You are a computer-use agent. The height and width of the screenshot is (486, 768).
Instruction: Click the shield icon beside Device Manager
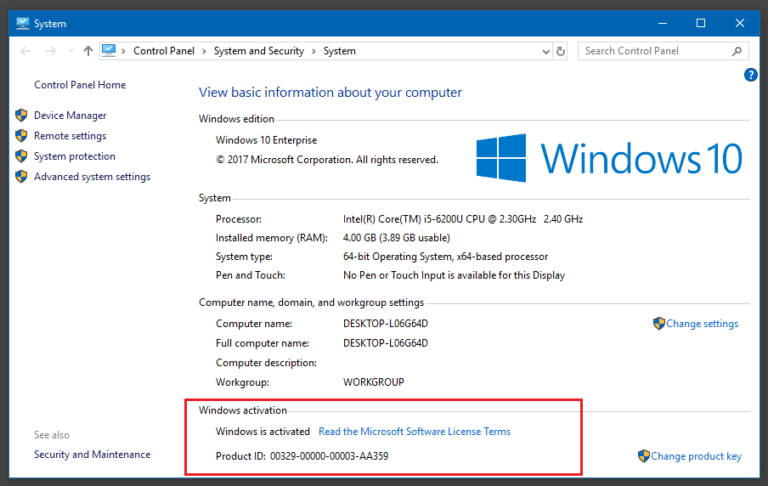coord(21,116)
